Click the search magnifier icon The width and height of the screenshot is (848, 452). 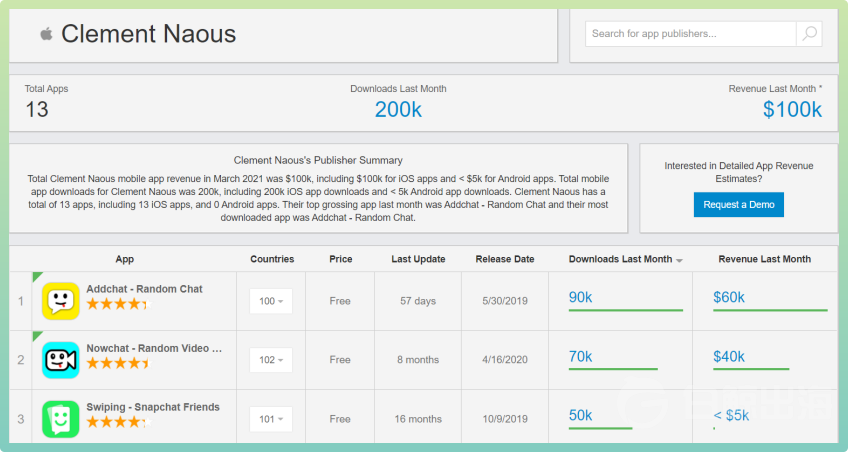tap(809, 34)
